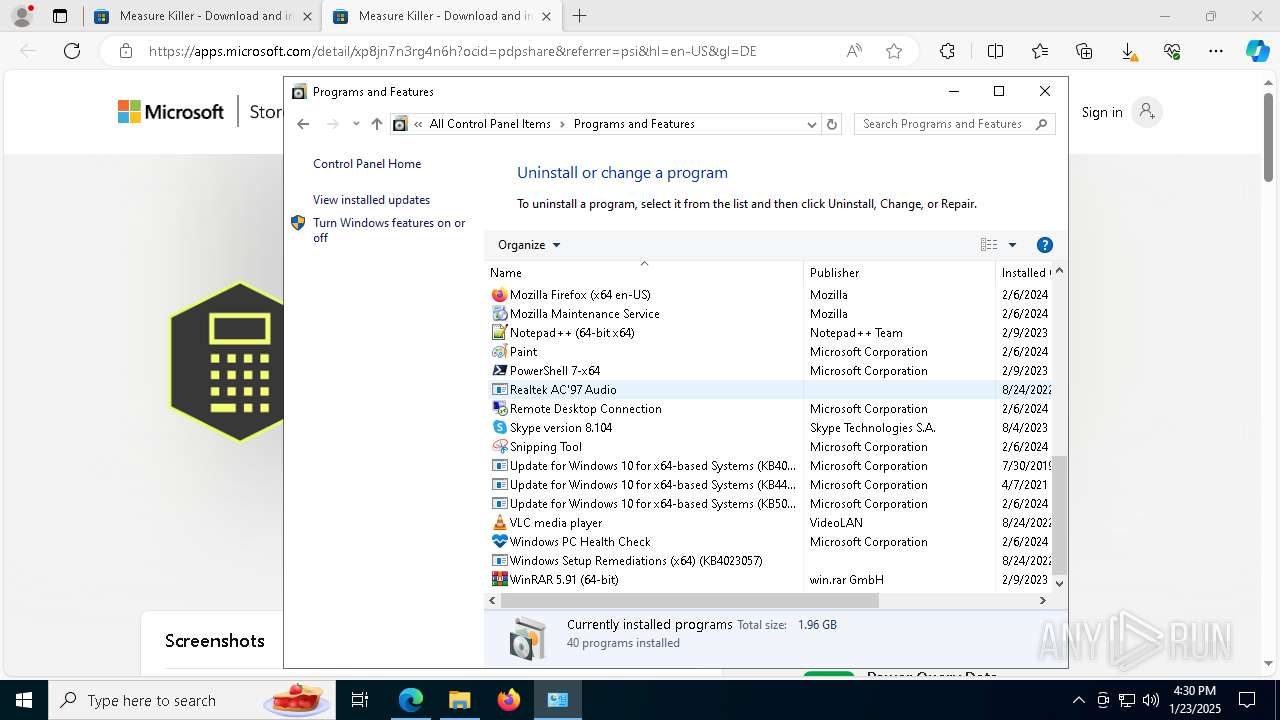Refresh the Programs and Features list
This screenshot has height=720, width=1280.
pyautogui.click(x=831, y=124)
